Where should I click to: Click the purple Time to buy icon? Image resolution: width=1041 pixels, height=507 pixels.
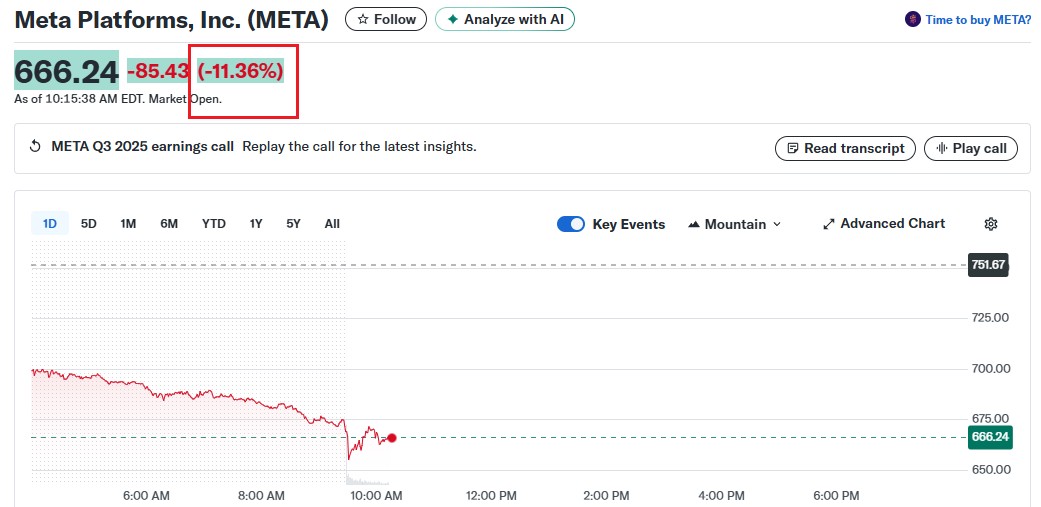click(x=912, y=19)
